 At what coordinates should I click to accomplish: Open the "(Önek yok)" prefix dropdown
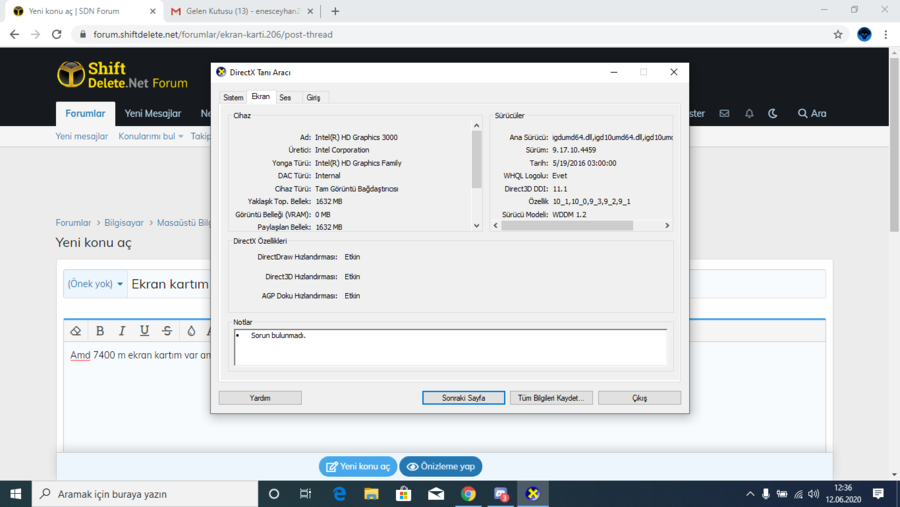pos(96,284)
